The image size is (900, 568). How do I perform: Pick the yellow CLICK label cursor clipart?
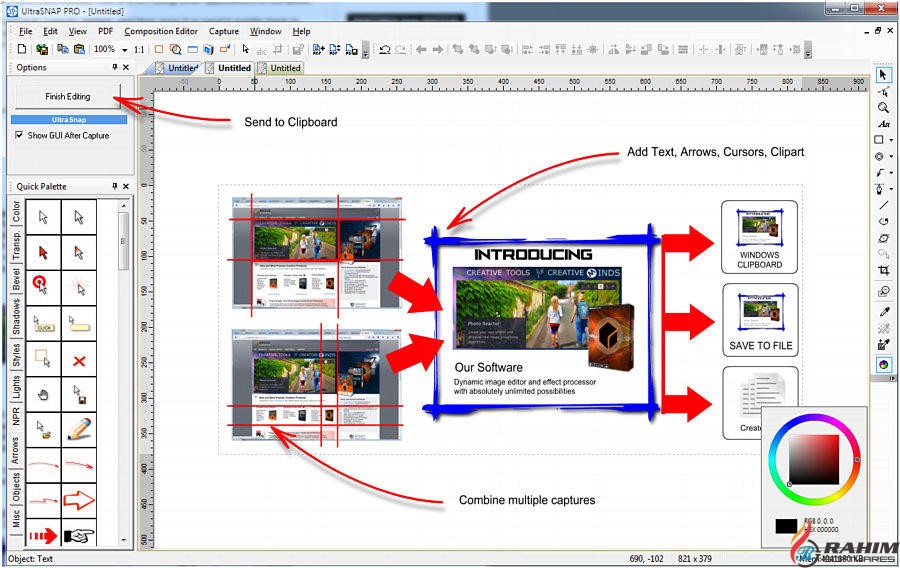(43, 324)
